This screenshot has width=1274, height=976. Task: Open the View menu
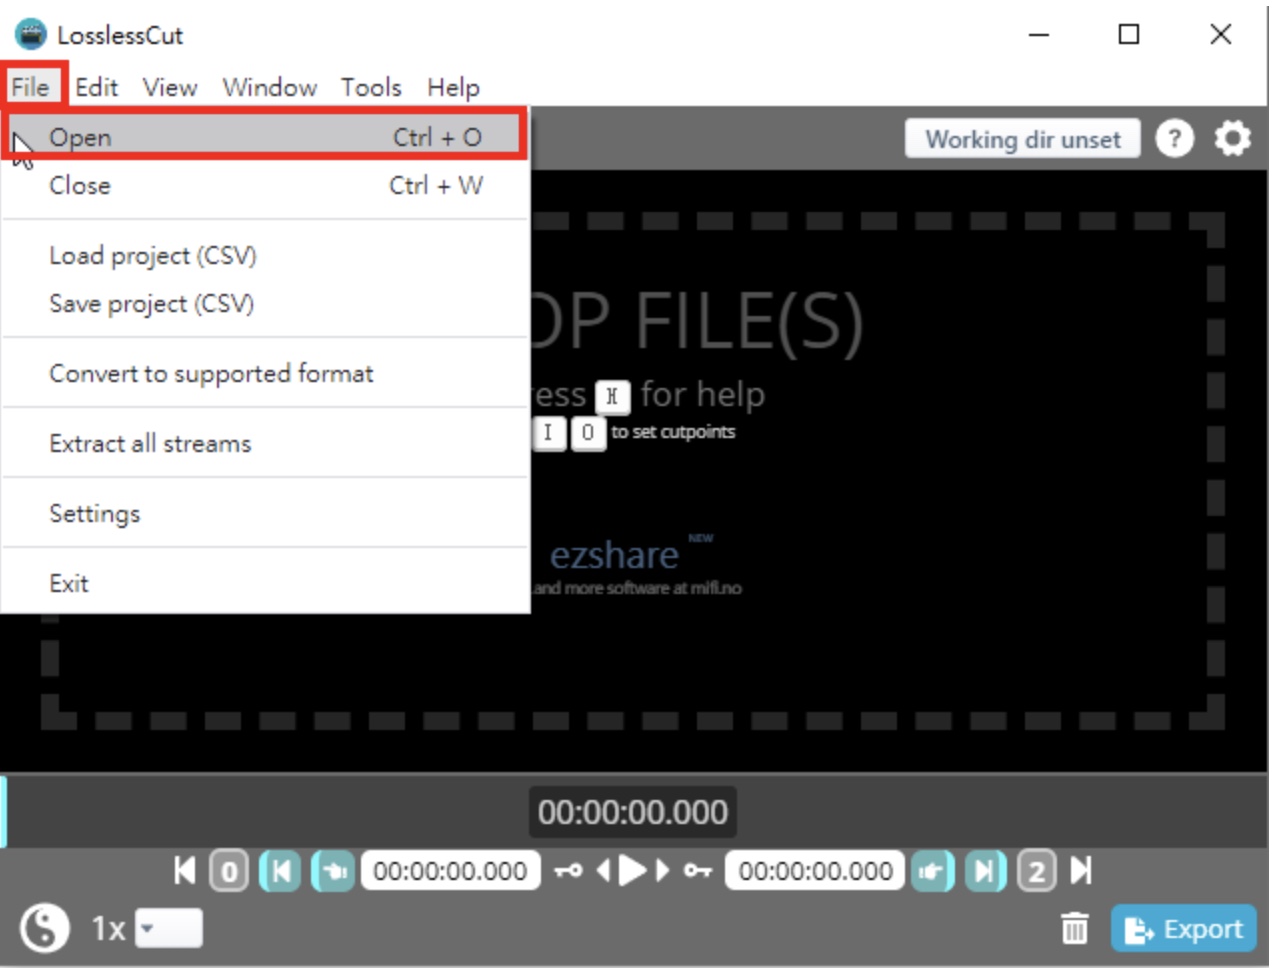pos(169,87)
